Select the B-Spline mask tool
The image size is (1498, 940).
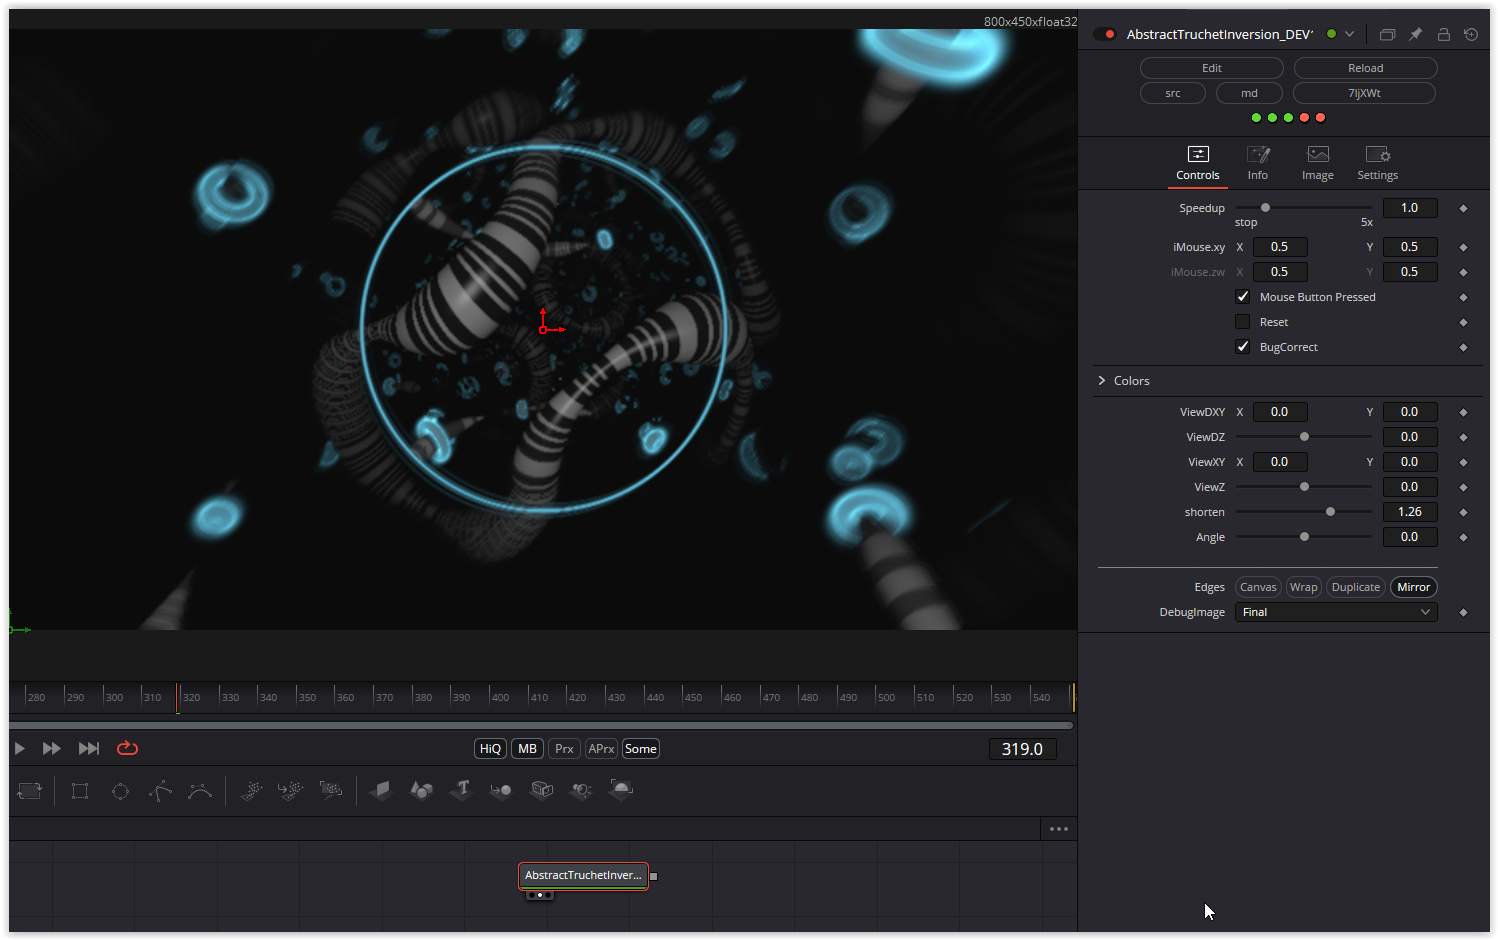pyautogui.click(x=200, y=791)
